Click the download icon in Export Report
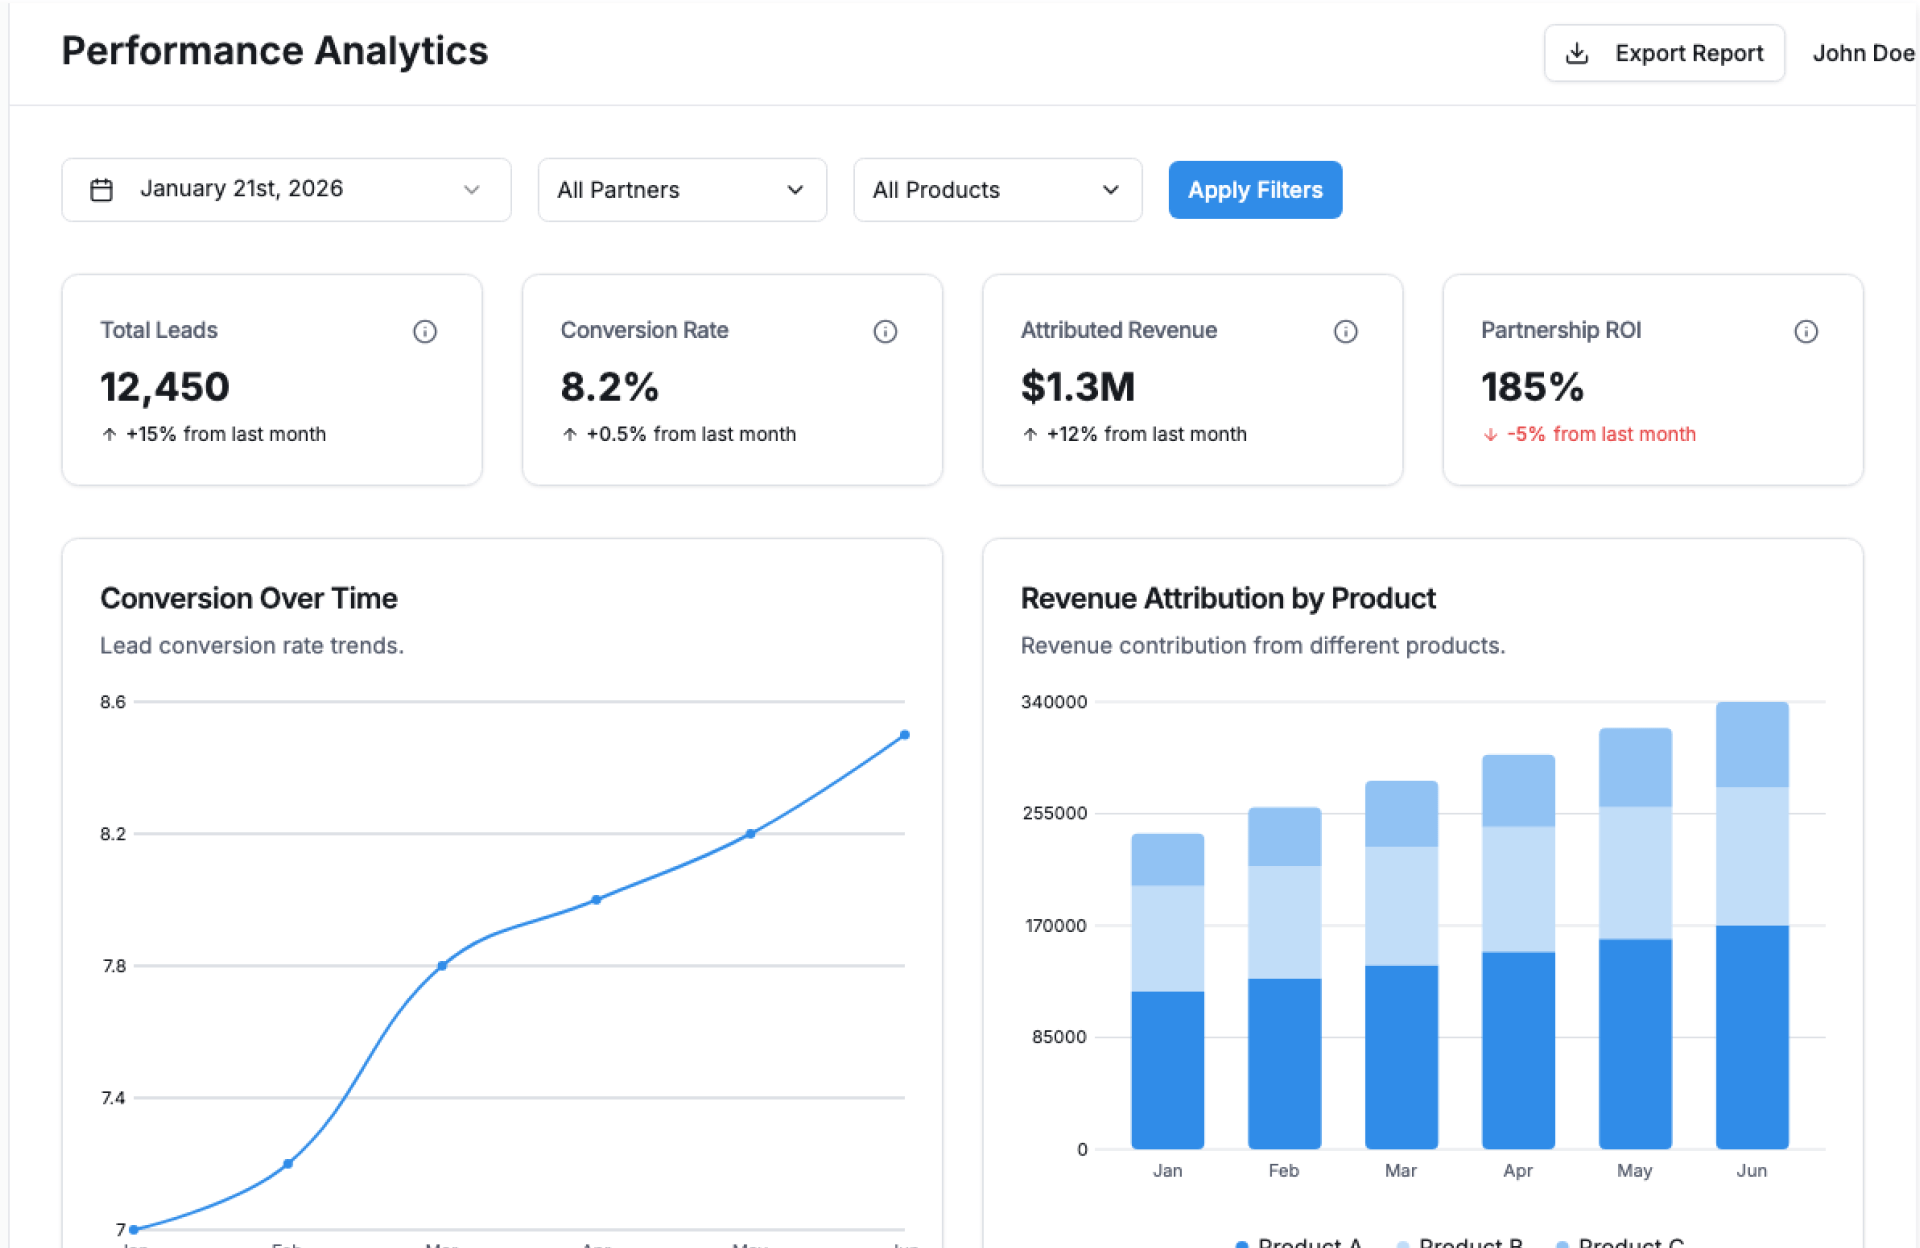 pyautogui.click(x=1577, y=53)
